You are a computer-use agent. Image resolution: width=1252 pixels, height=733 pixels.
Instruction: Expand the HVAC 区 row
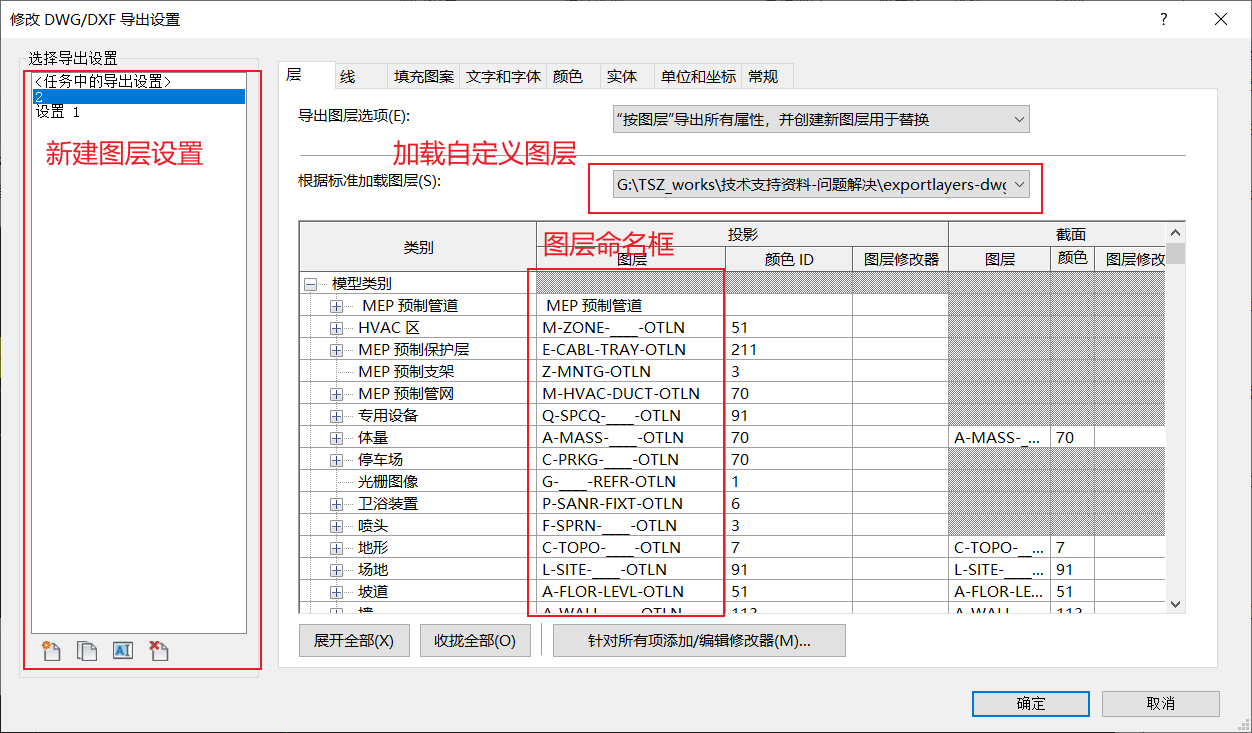click(x=336, y=328)
